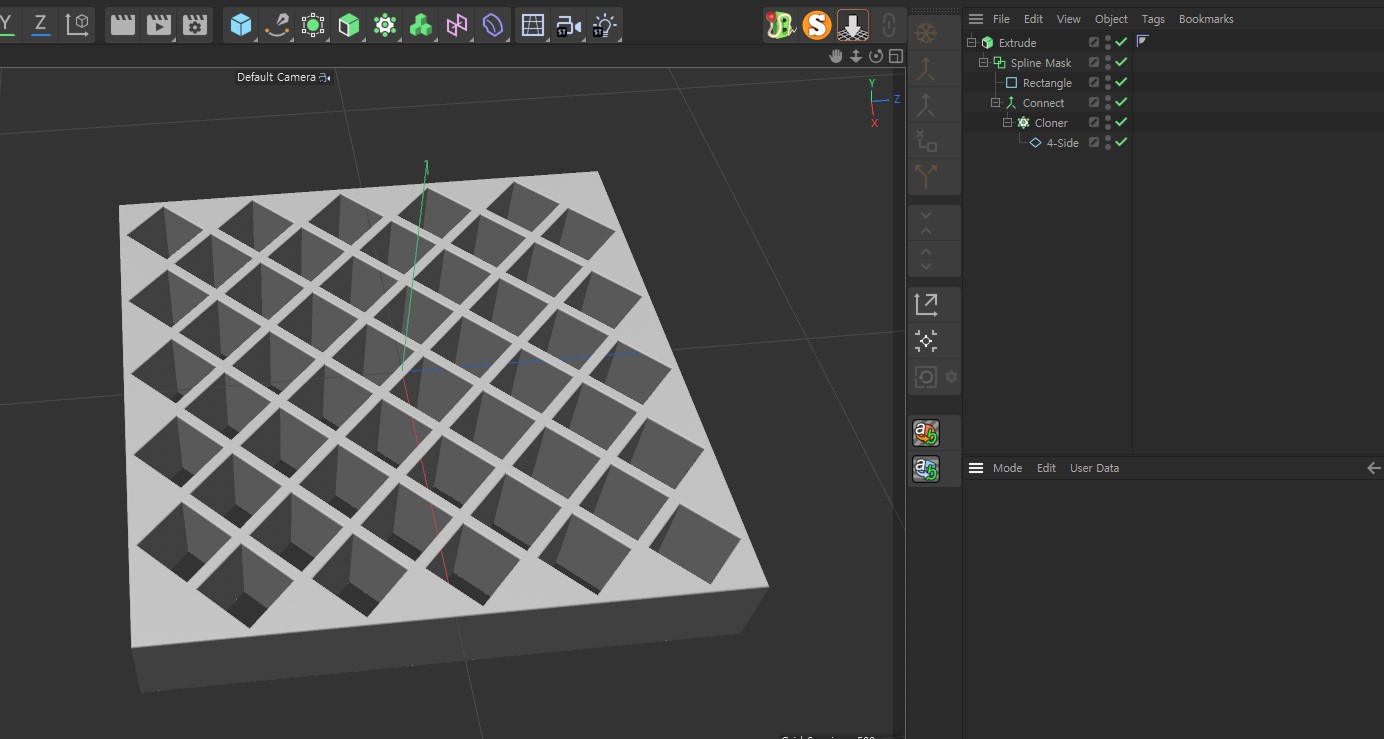This screenshot has height=739, width=1384.
Task: Select the Rectangle spline object
Action: pos(1047,83)
